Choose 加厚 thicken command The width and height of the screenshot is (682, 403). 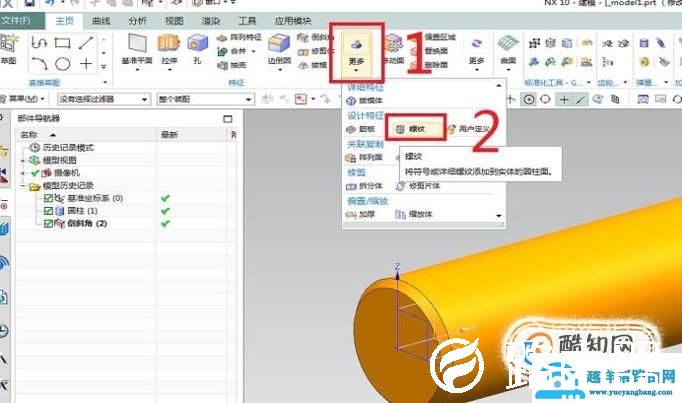tap(360, 214)
